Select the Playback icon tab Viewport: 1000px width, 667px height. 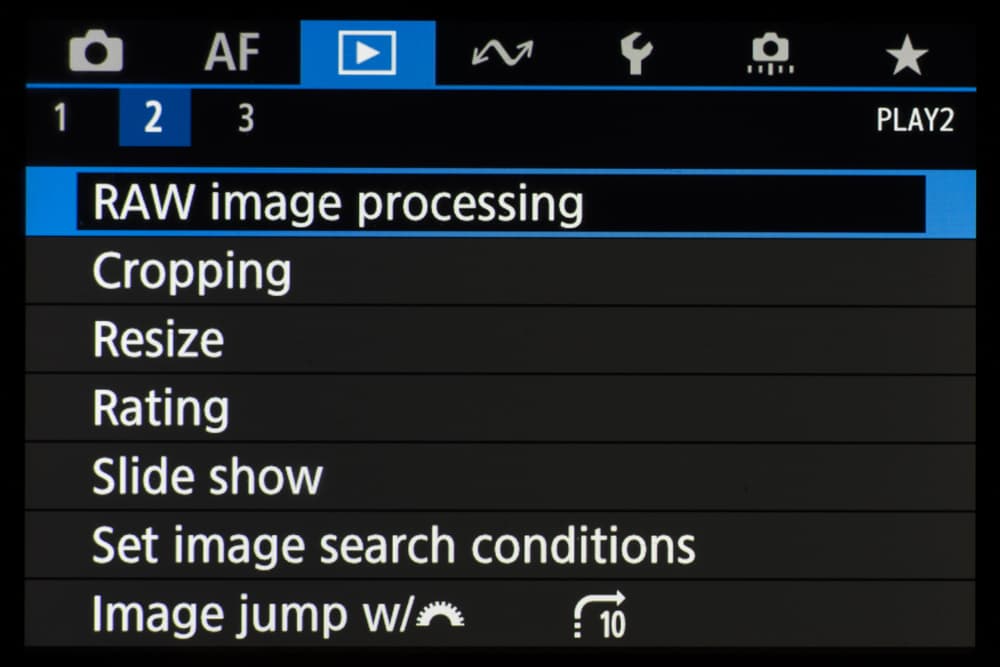(367, 53)
